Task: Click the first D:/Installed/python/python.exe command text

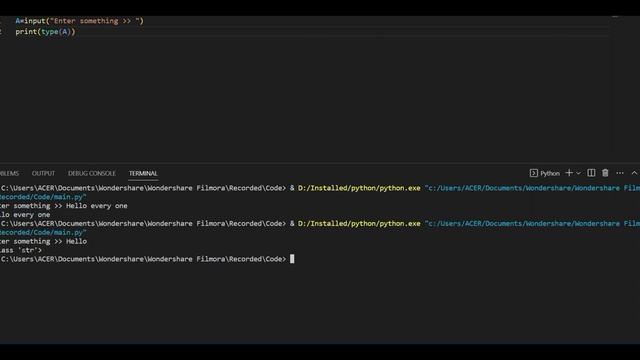Action: click(x=359, y=188)
